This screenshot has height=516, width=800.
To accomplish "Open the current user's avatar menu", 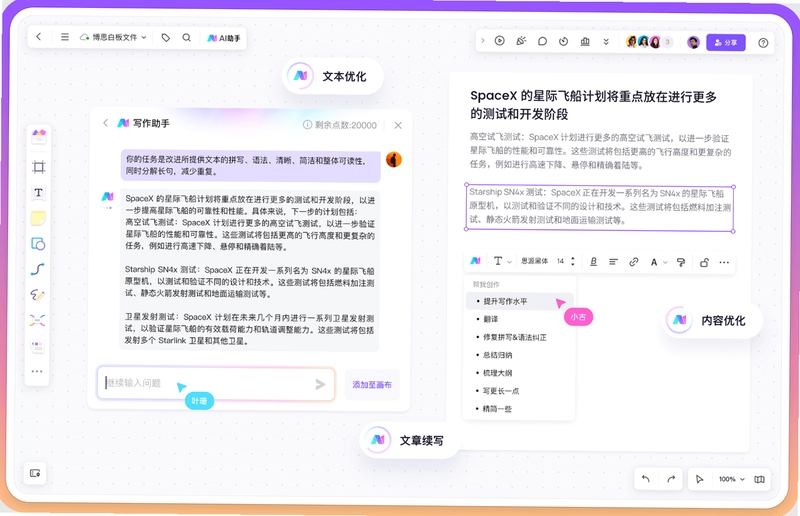I will (x=693, y=42).
